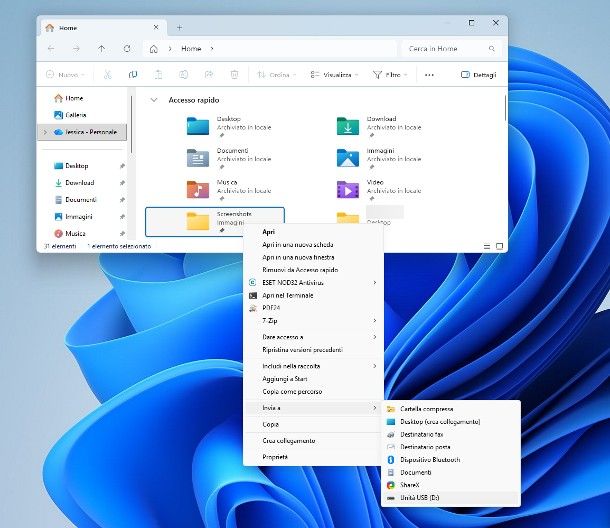Send to Unità USB (D:)
The height and width of the screenshot is (528, 610).
(x=451, y=498)
